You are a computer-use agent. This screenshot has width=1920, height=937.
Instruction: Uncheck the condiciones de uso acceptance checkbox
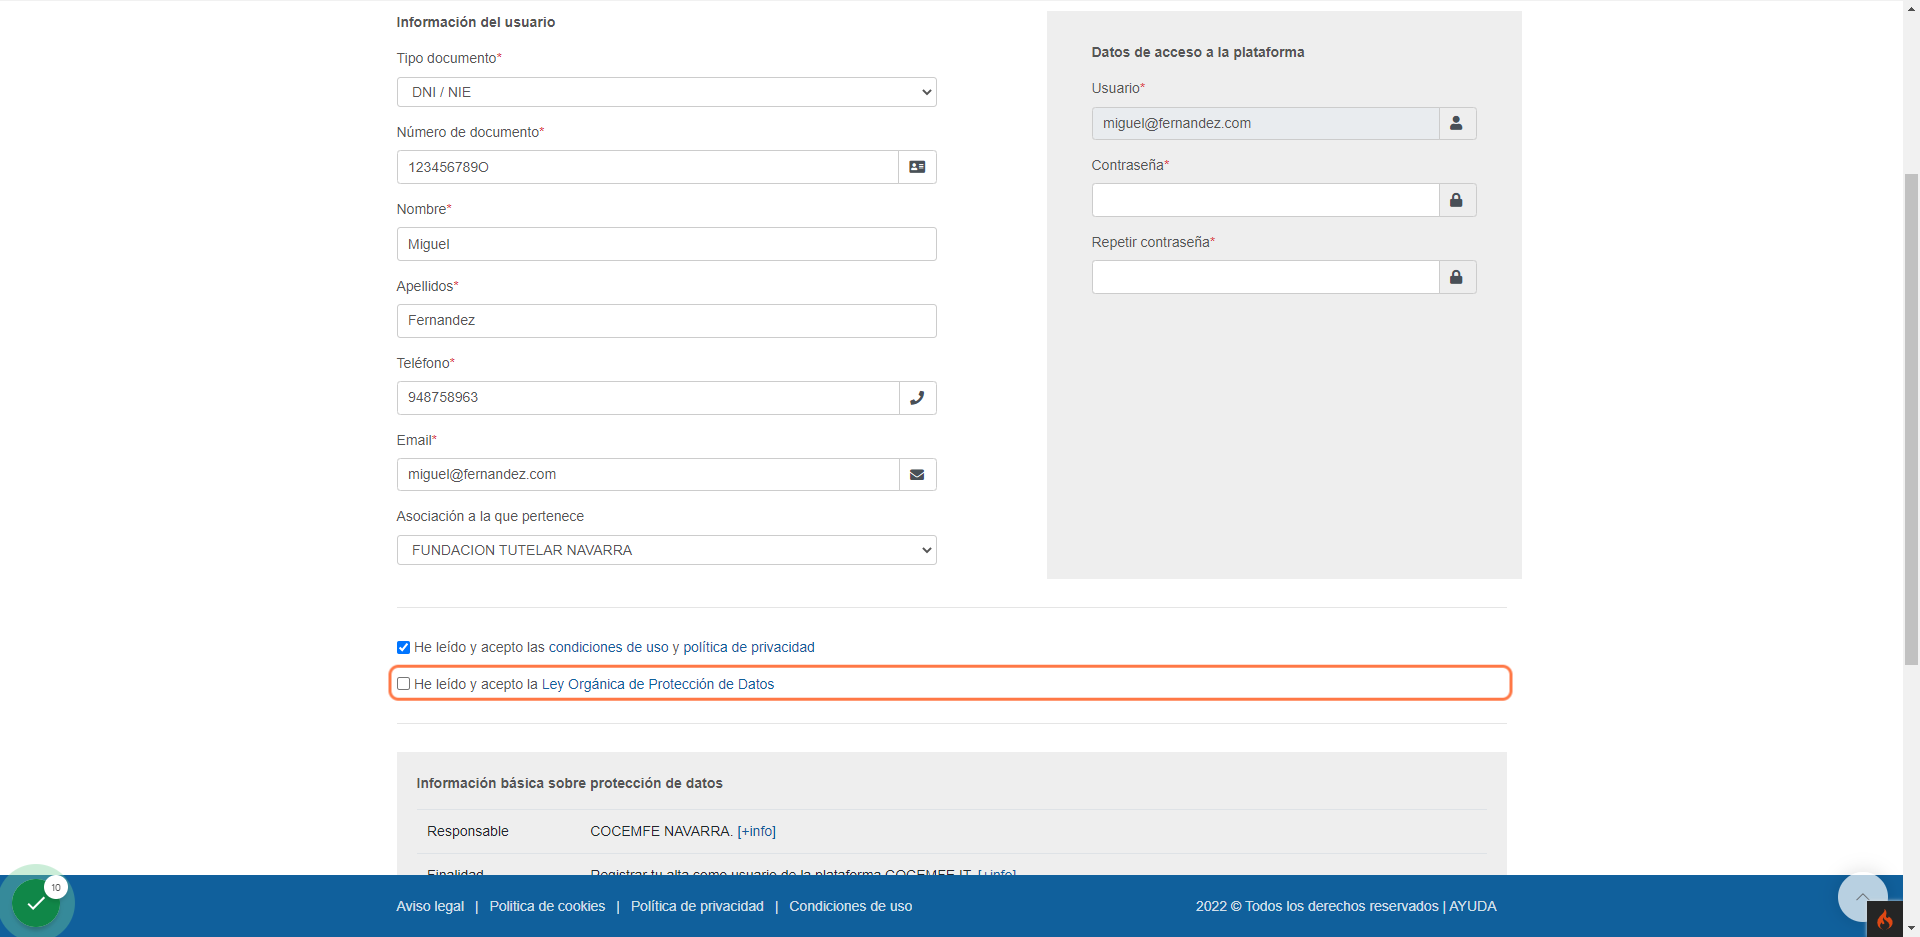click(x=403, y=648)
